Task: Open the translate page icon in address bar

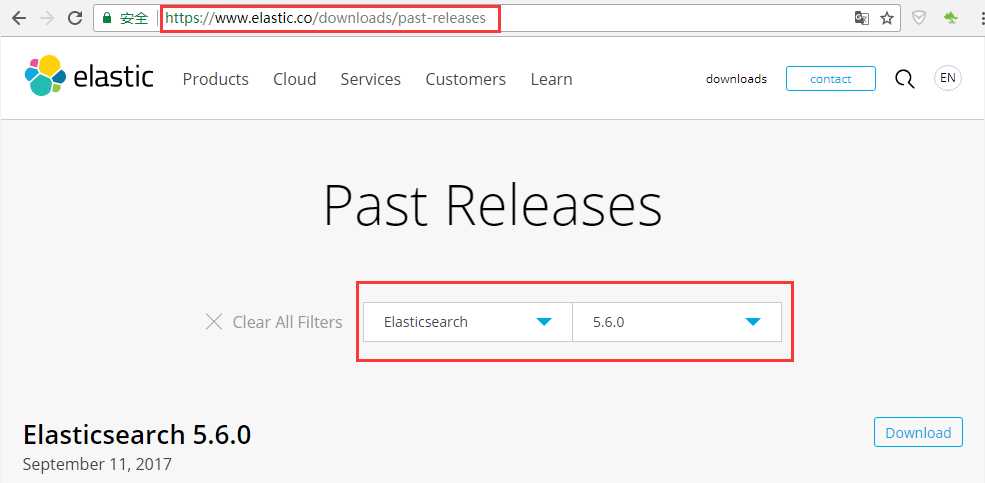Action: 862,18
